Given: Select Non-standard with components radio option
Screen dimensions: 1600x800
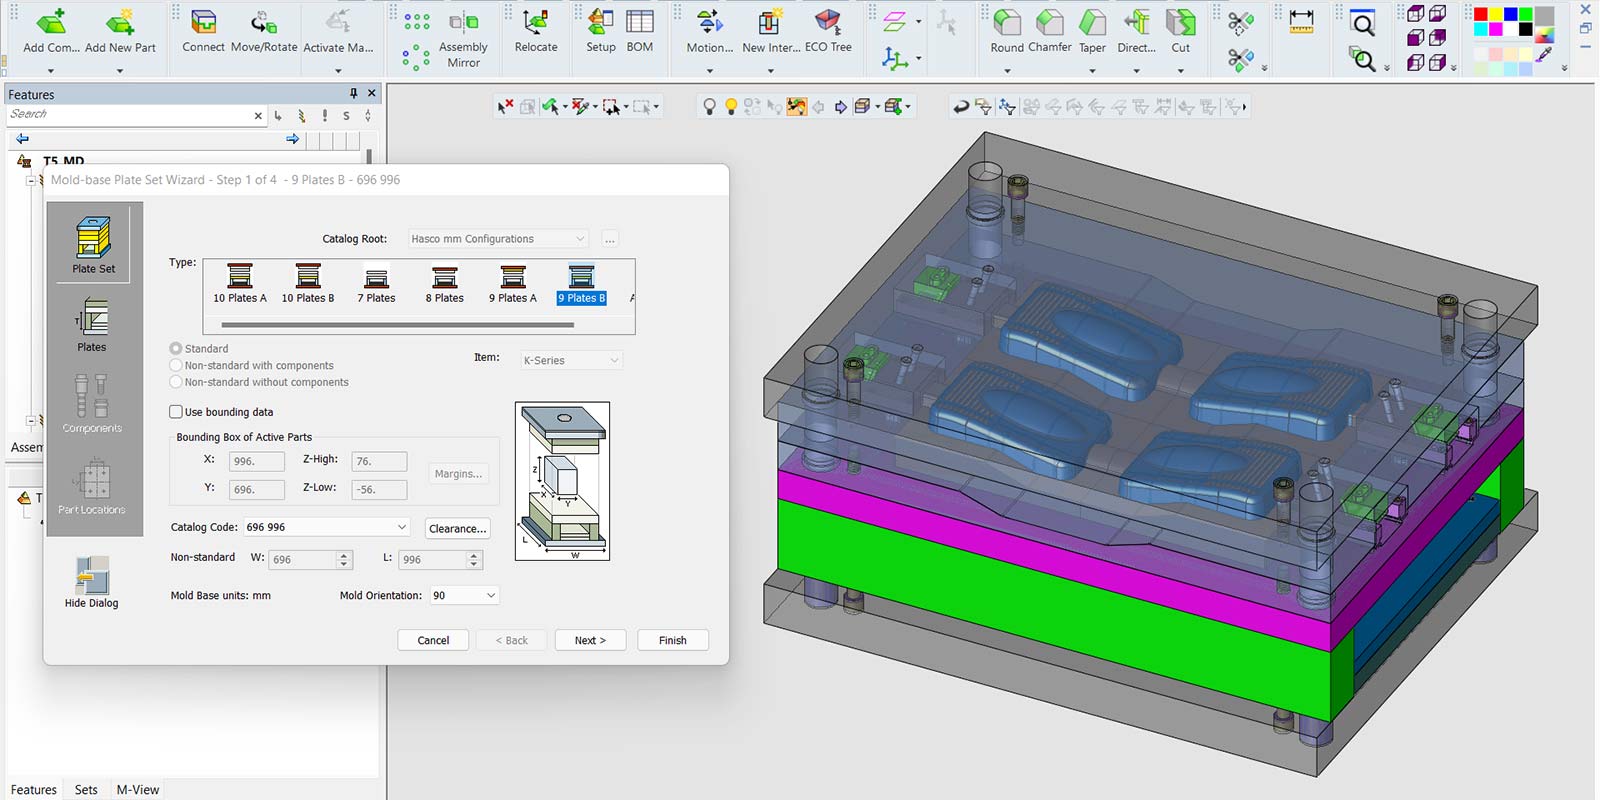Looking at the screenshot, I should coord(176,366).
